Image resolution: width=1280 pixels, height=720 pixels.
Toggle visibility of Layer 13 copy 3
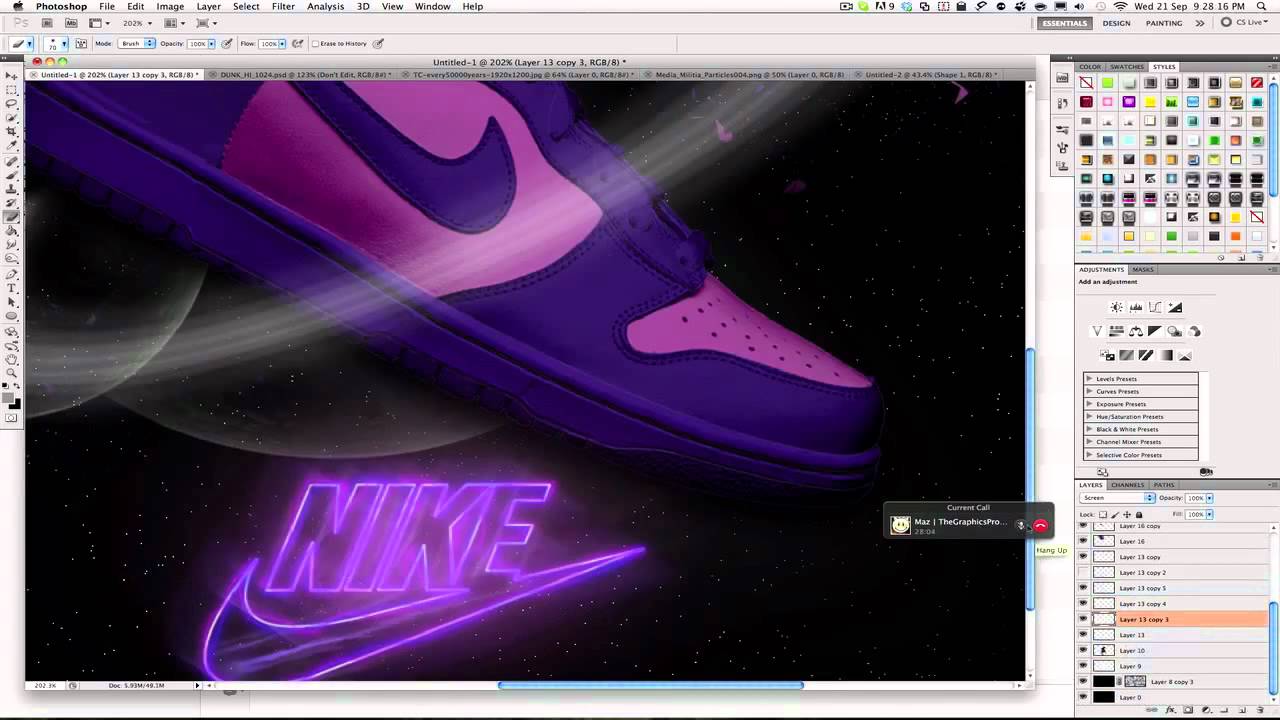(1083, 619)
